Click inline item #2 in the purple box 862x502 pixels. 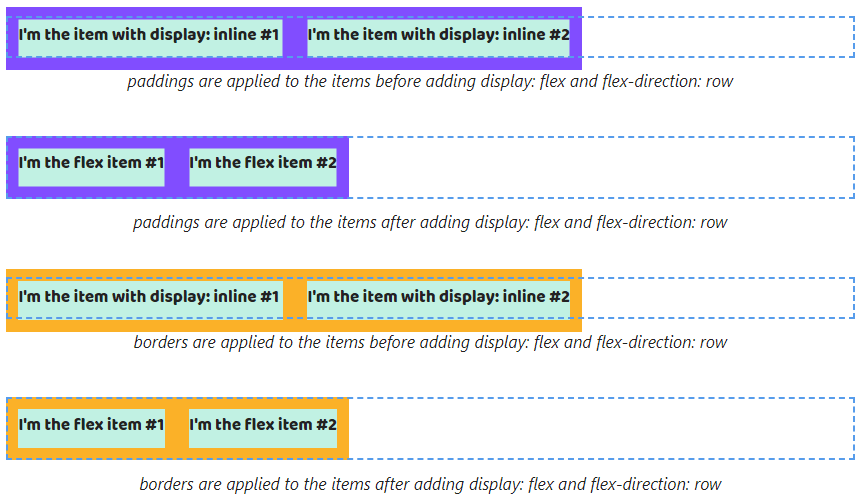point(438,36)
